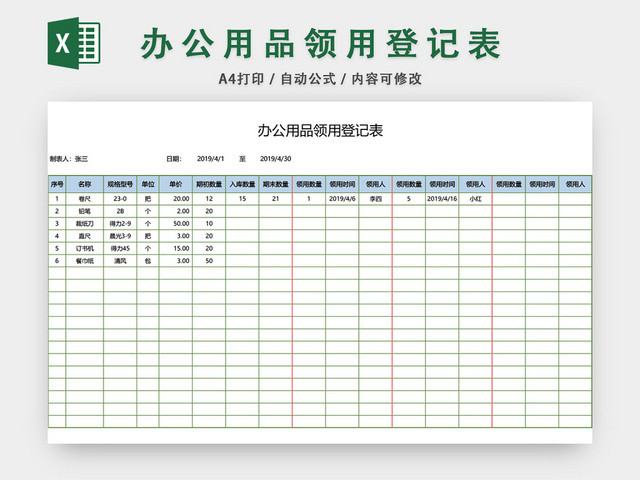Image resolution: width=640 pixels, height=480 pixels.
Task: Click the large green title 办公用品领用登记表
Action: coord(321,44)
